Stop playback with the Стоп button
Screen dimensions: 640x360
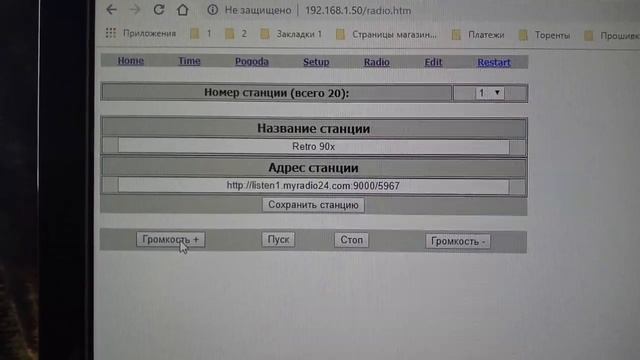coord(351,240)
